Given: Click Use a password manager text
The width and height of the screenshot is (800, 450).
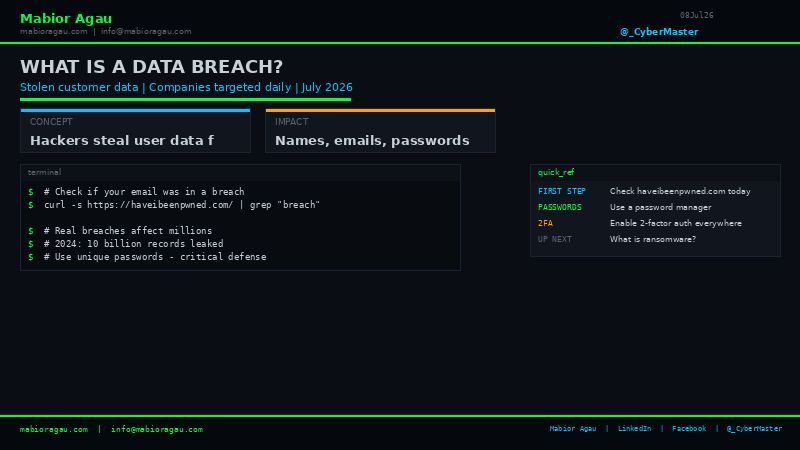Looking at the screenshot, I should (660, 207).
